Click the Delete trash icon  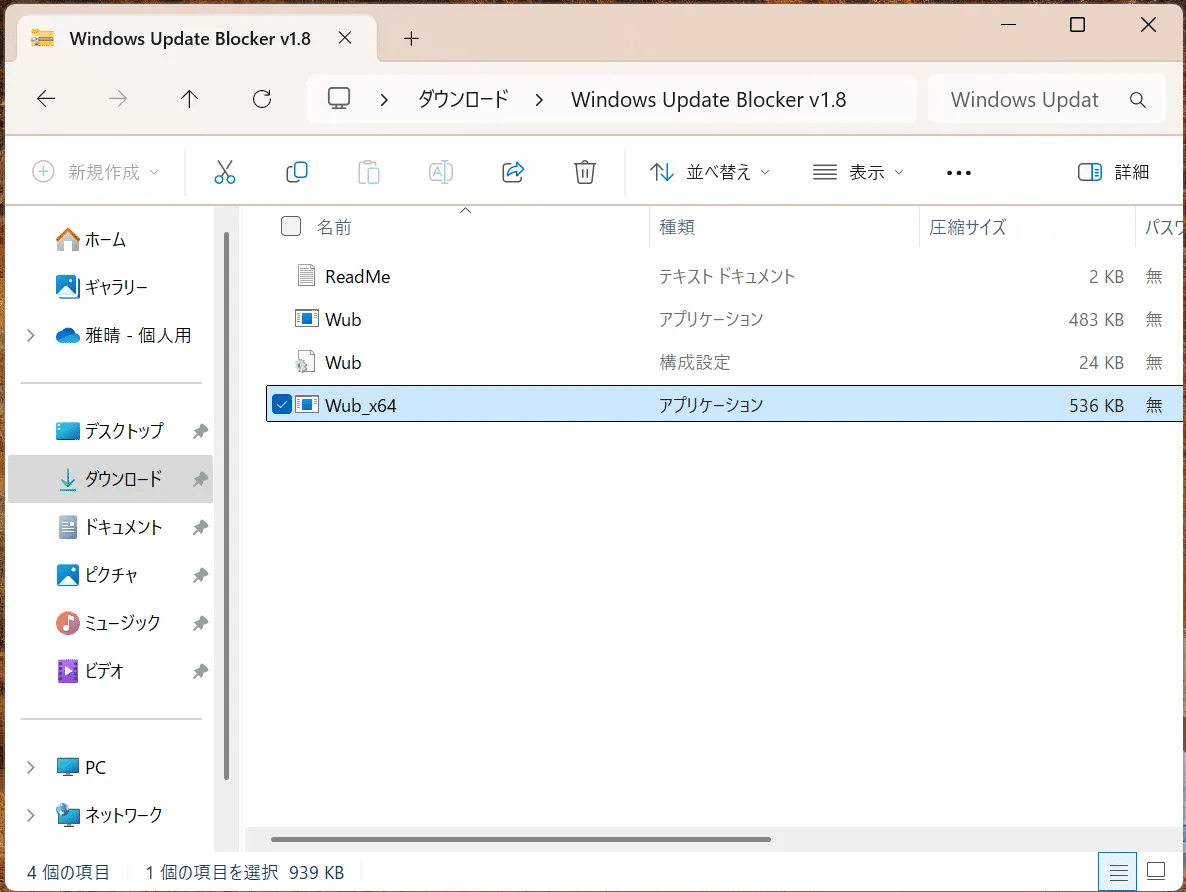click(x=584, y=171)
